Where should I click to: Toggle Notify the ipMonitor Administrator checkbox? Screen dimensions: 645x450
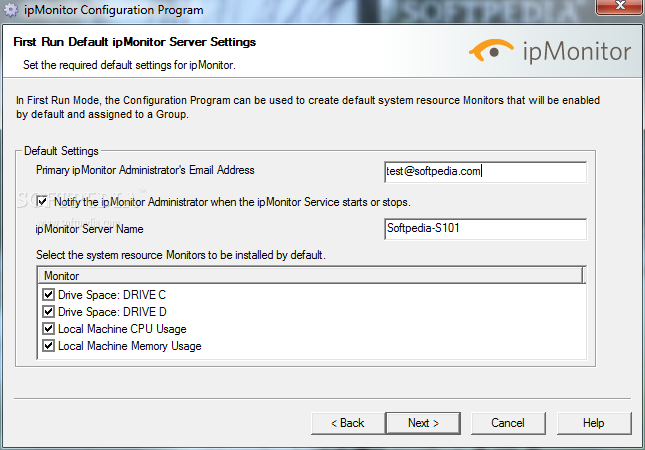pyautogui.click(x=42, y=202)
